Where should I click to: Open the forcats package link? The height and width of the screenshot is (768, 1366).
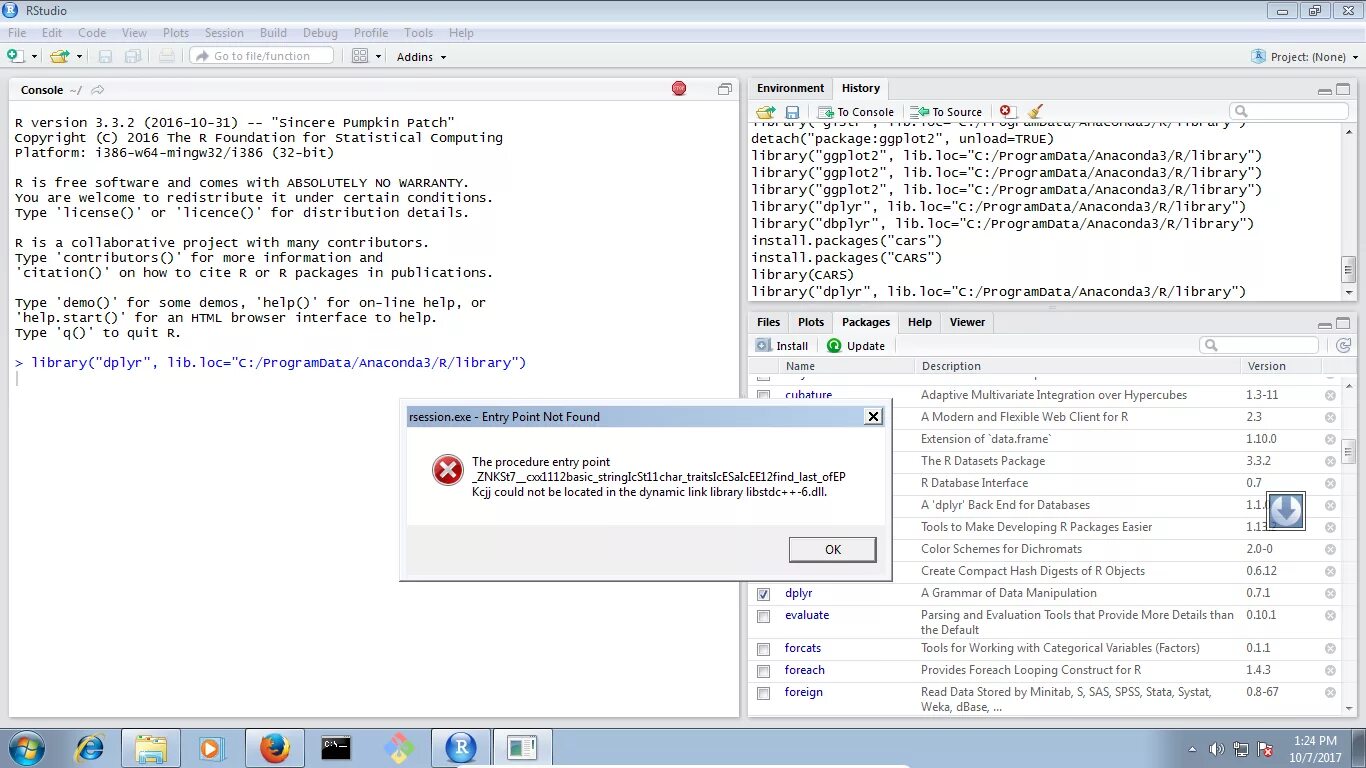[803, 648]
